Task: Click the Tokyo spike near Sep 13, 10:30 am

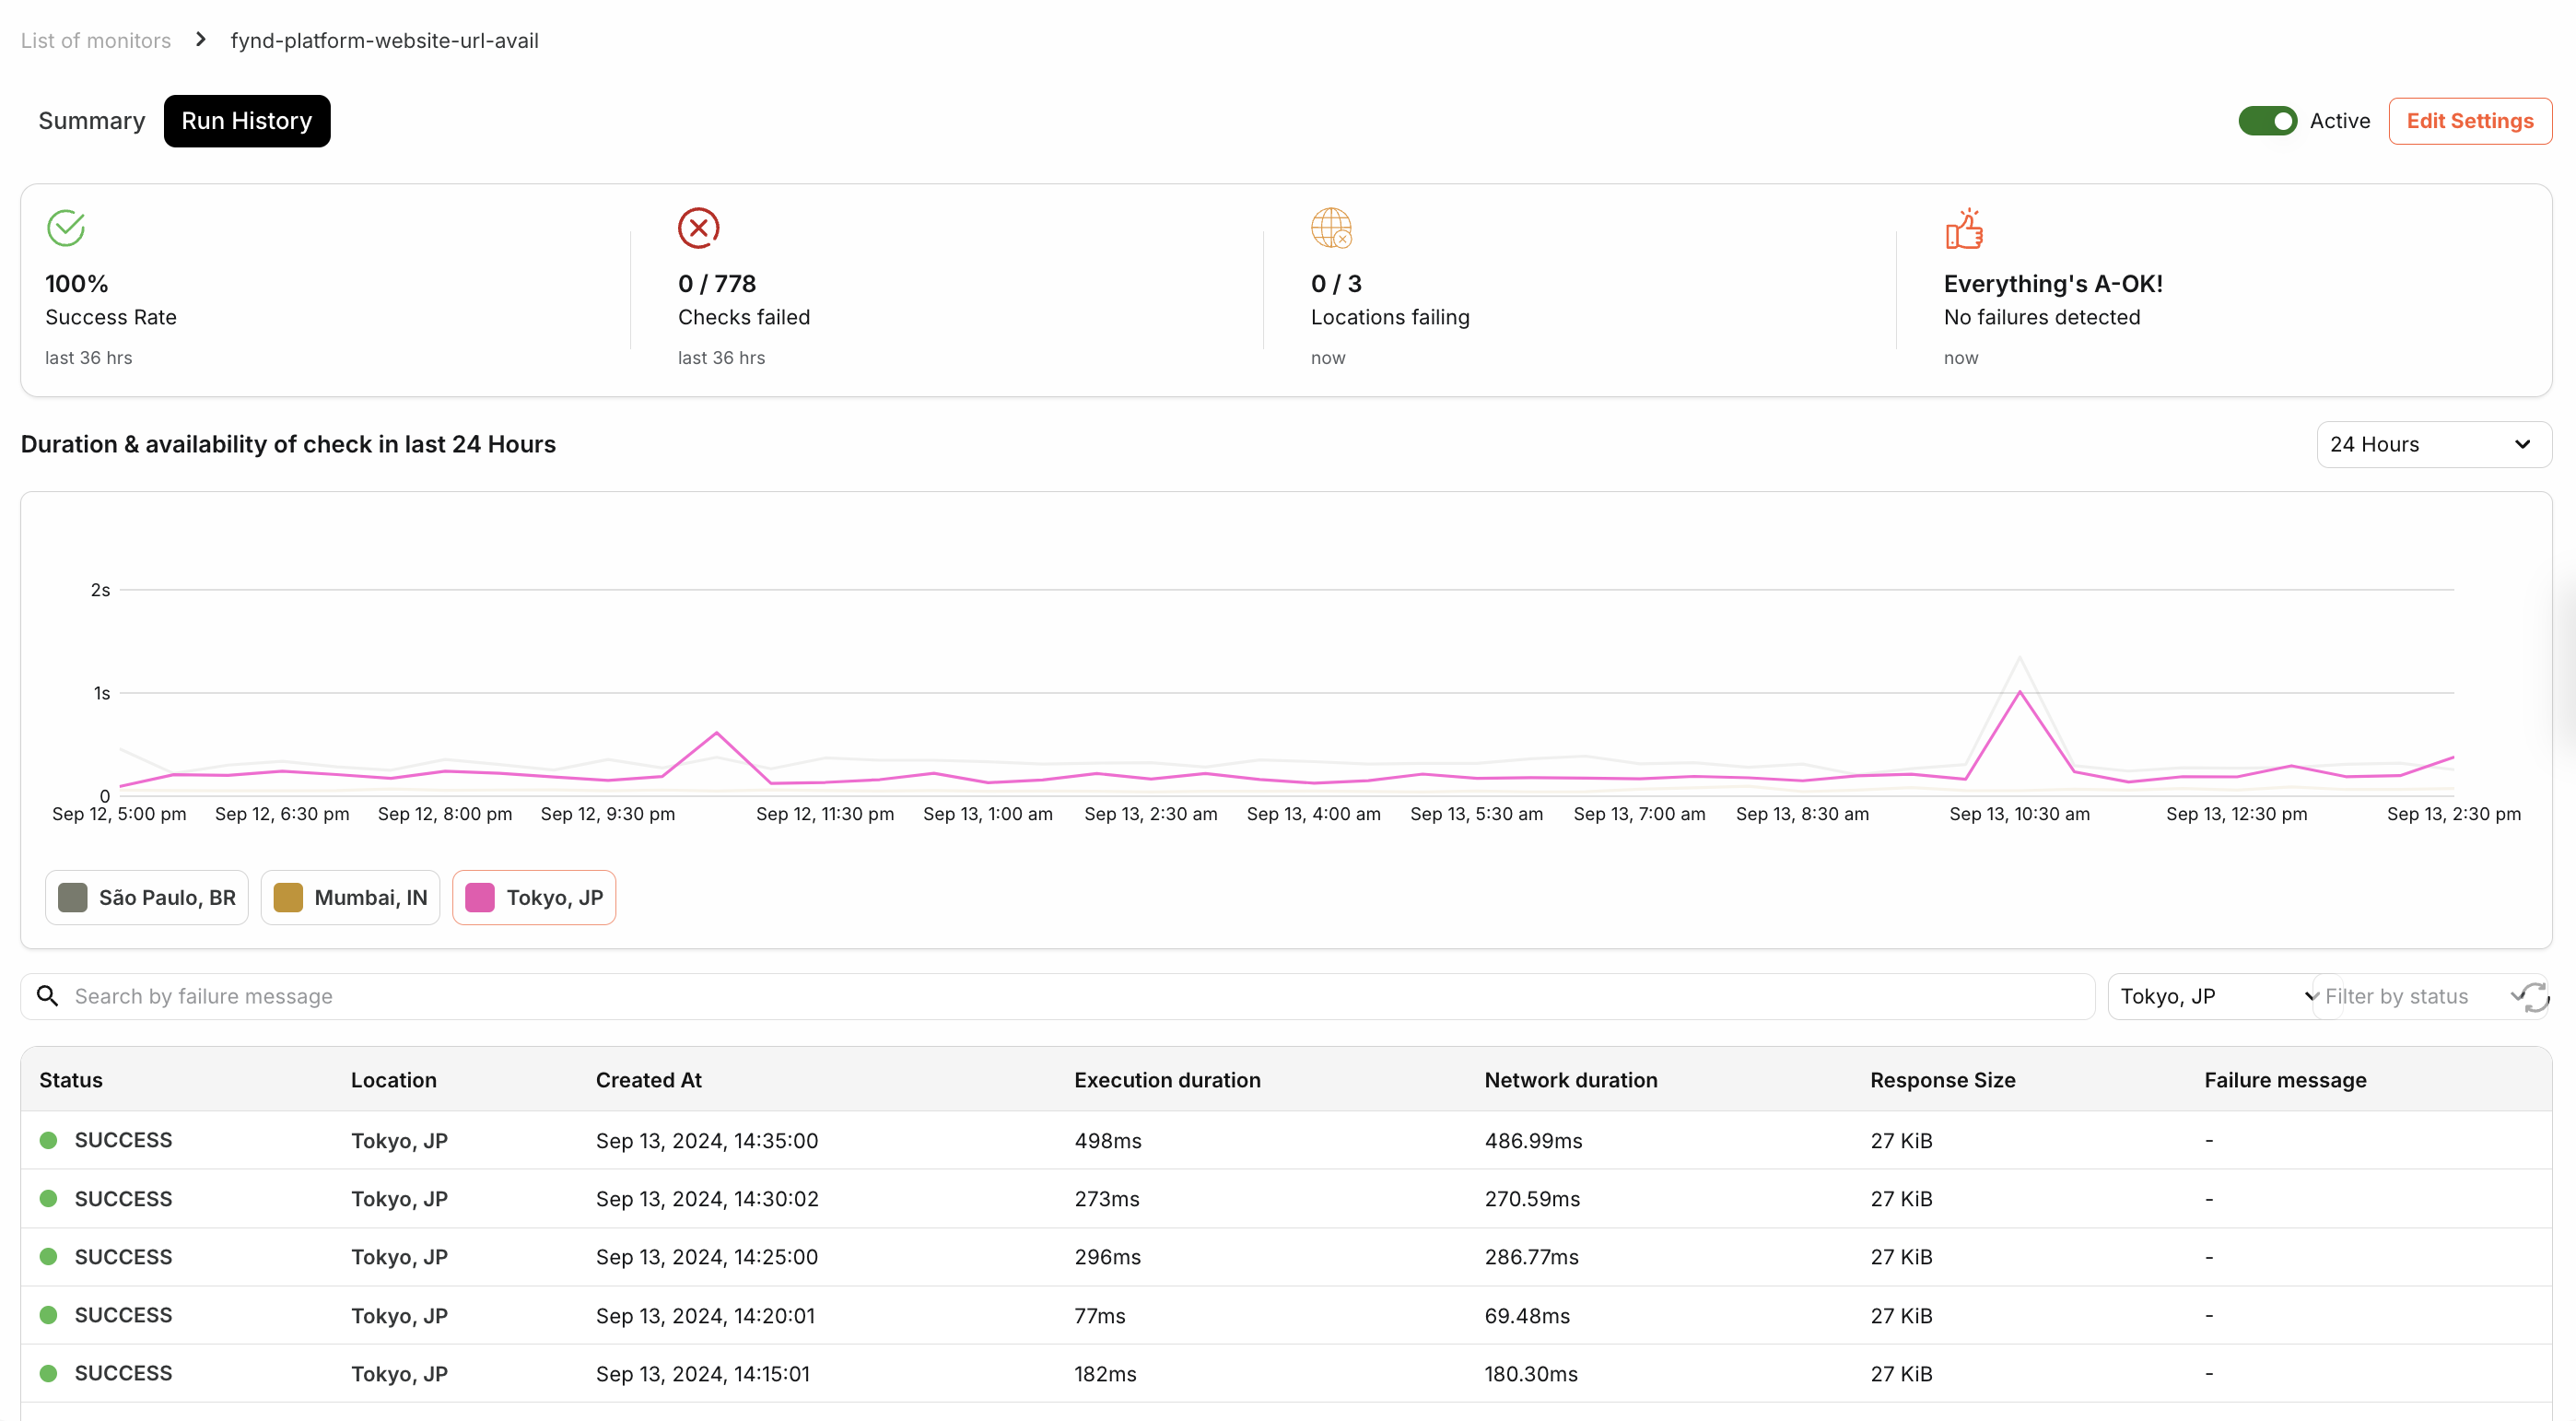Action: coord(2020,692)
